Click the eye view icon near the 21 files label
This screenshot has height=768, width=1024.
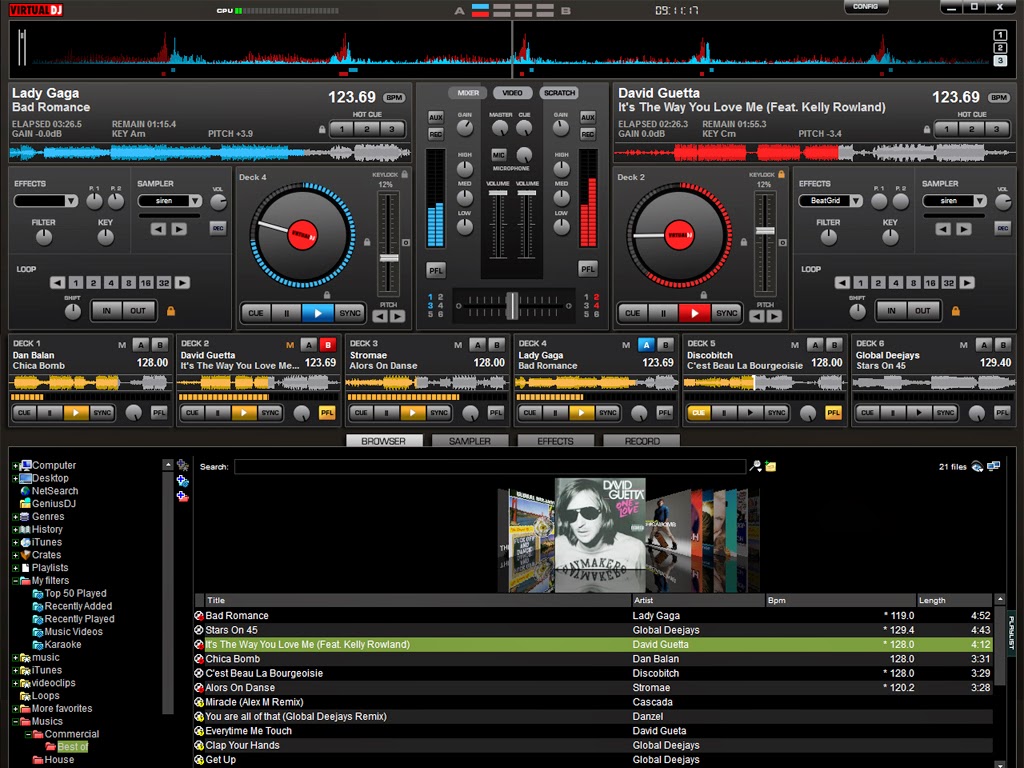[976, 466]
